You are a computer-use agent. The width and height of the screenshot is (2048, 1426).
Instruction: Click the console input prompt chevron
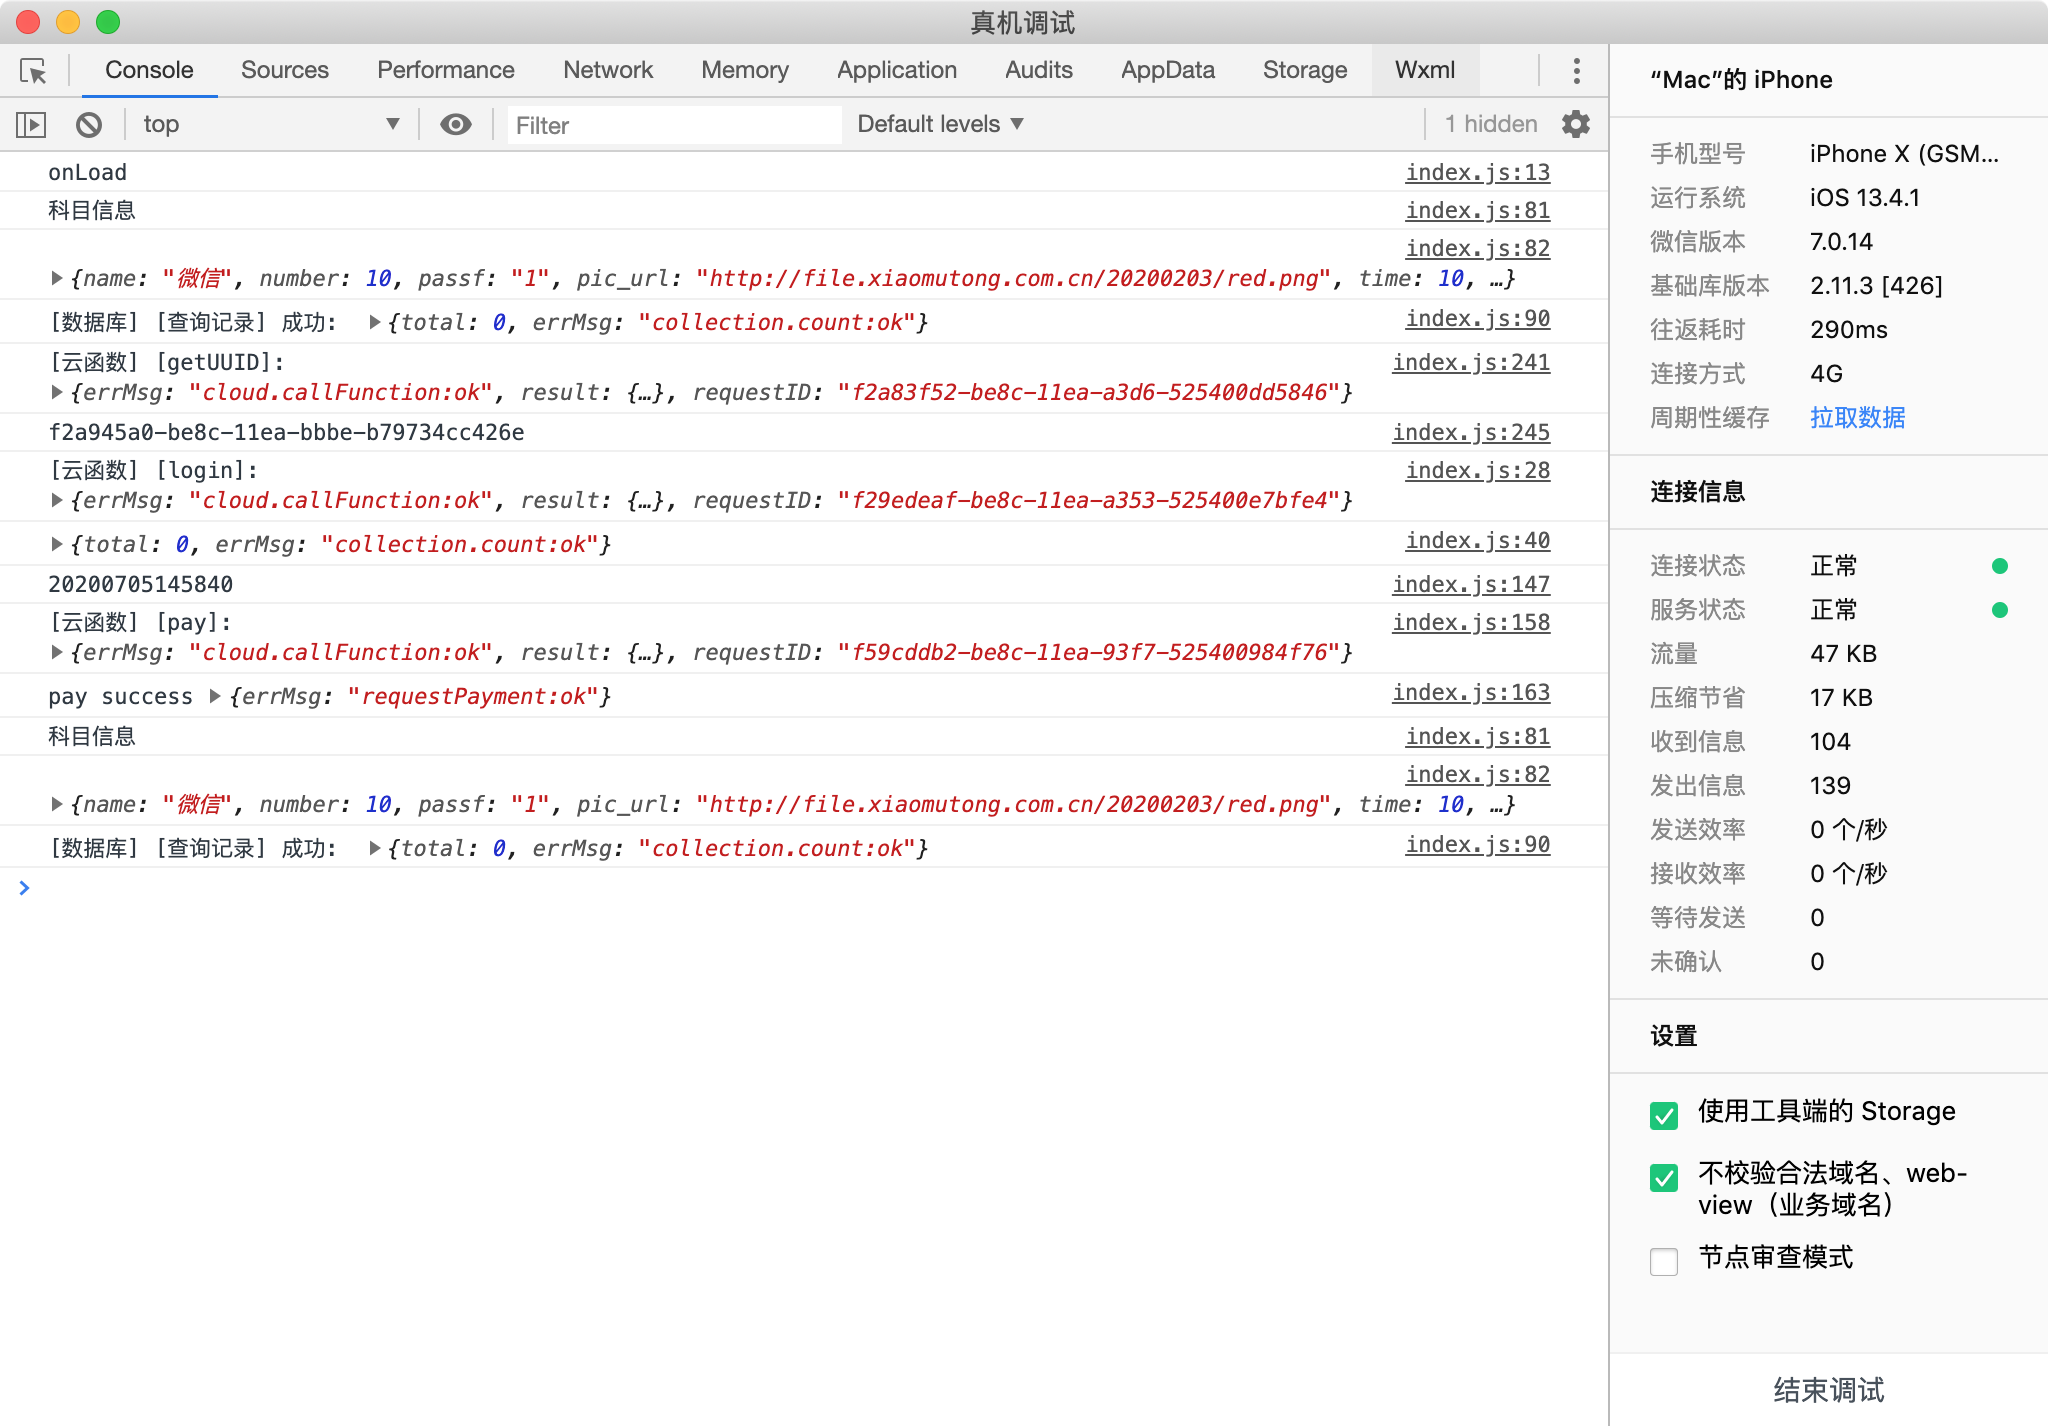pos(24,887)
